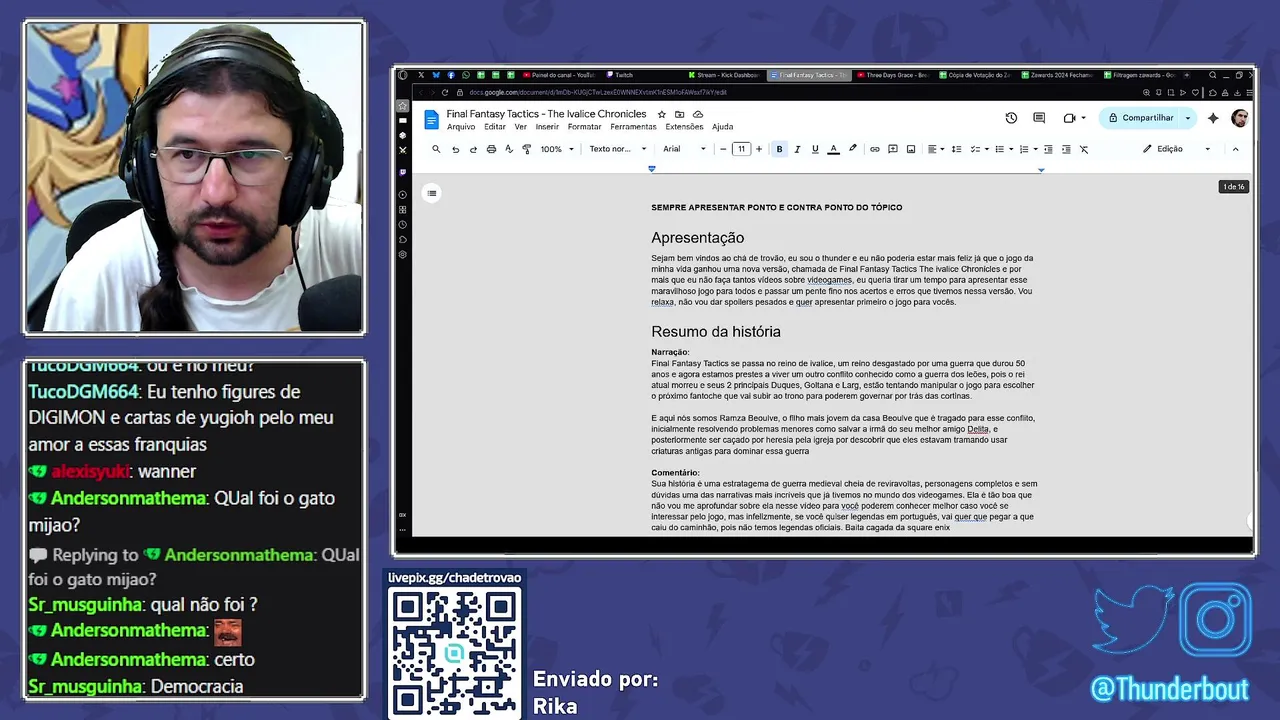Open the video call options dropdown

coord(1075,118)
